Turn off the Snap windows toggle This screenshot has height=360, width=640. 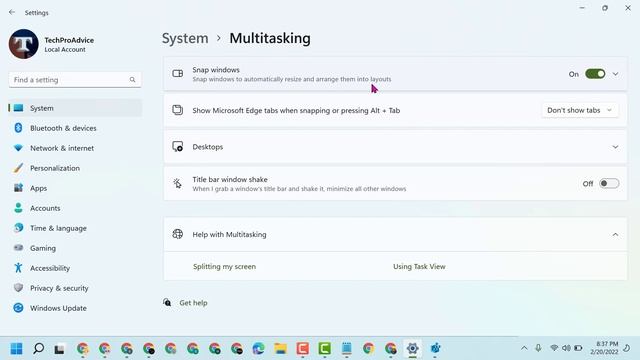click(595, 74)
